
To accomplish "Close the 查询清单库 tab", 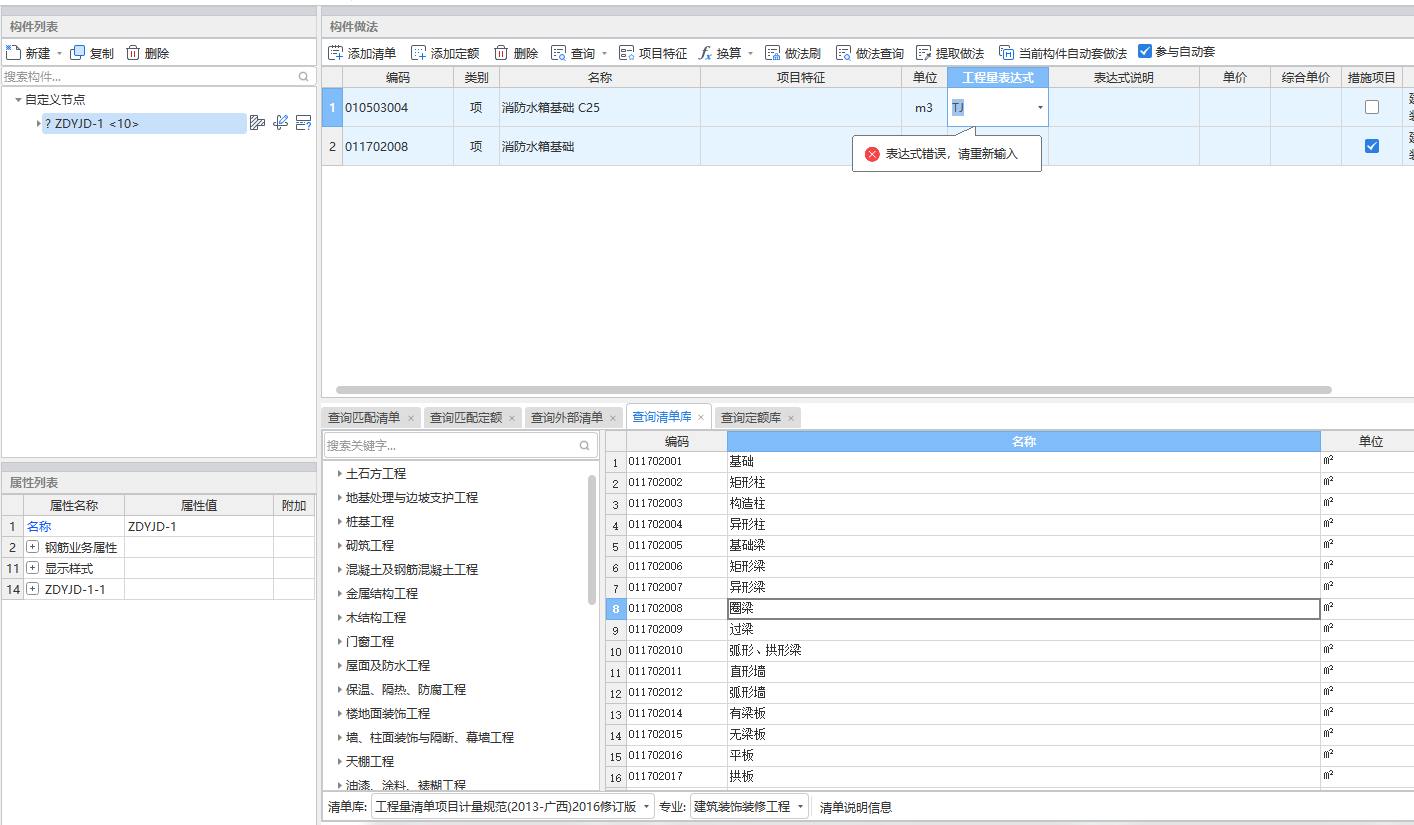I will 701,417.
